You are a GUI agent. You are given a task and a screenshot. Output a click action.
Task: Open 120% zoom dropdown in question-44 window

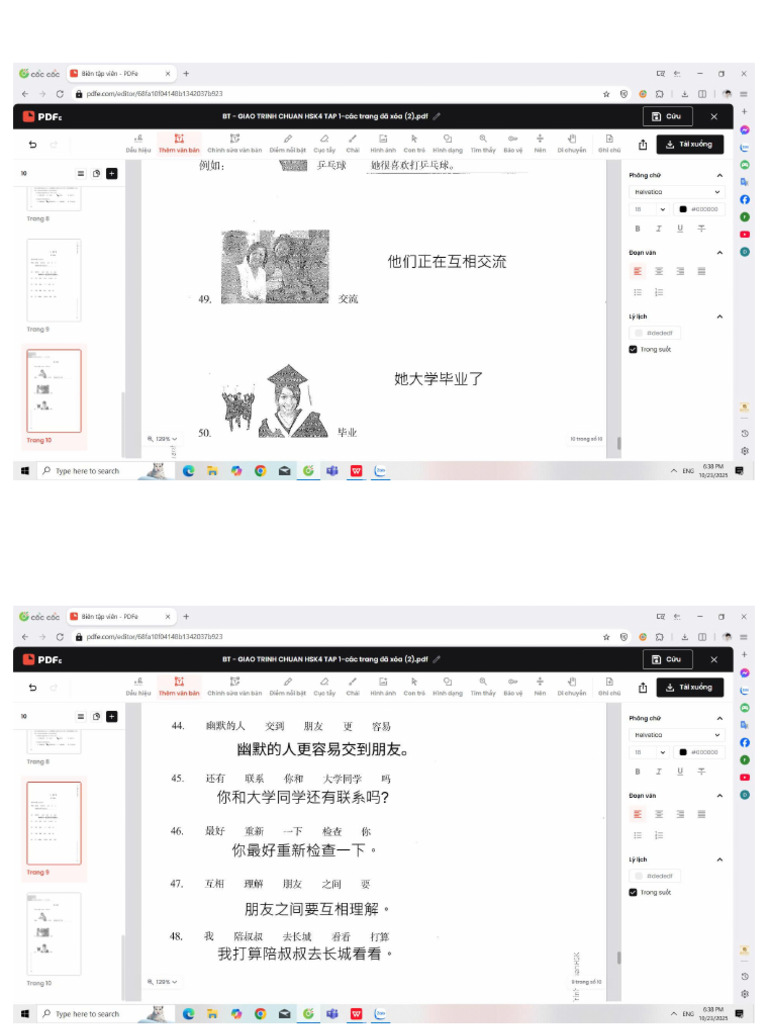click(162, 982)
